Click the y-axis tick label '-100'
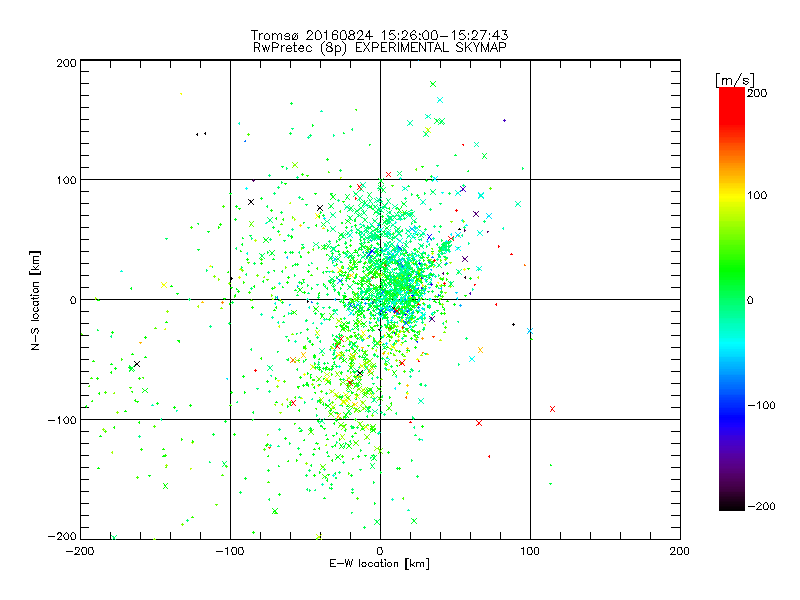Screen dimensions: 800x600 coord(62,420)
